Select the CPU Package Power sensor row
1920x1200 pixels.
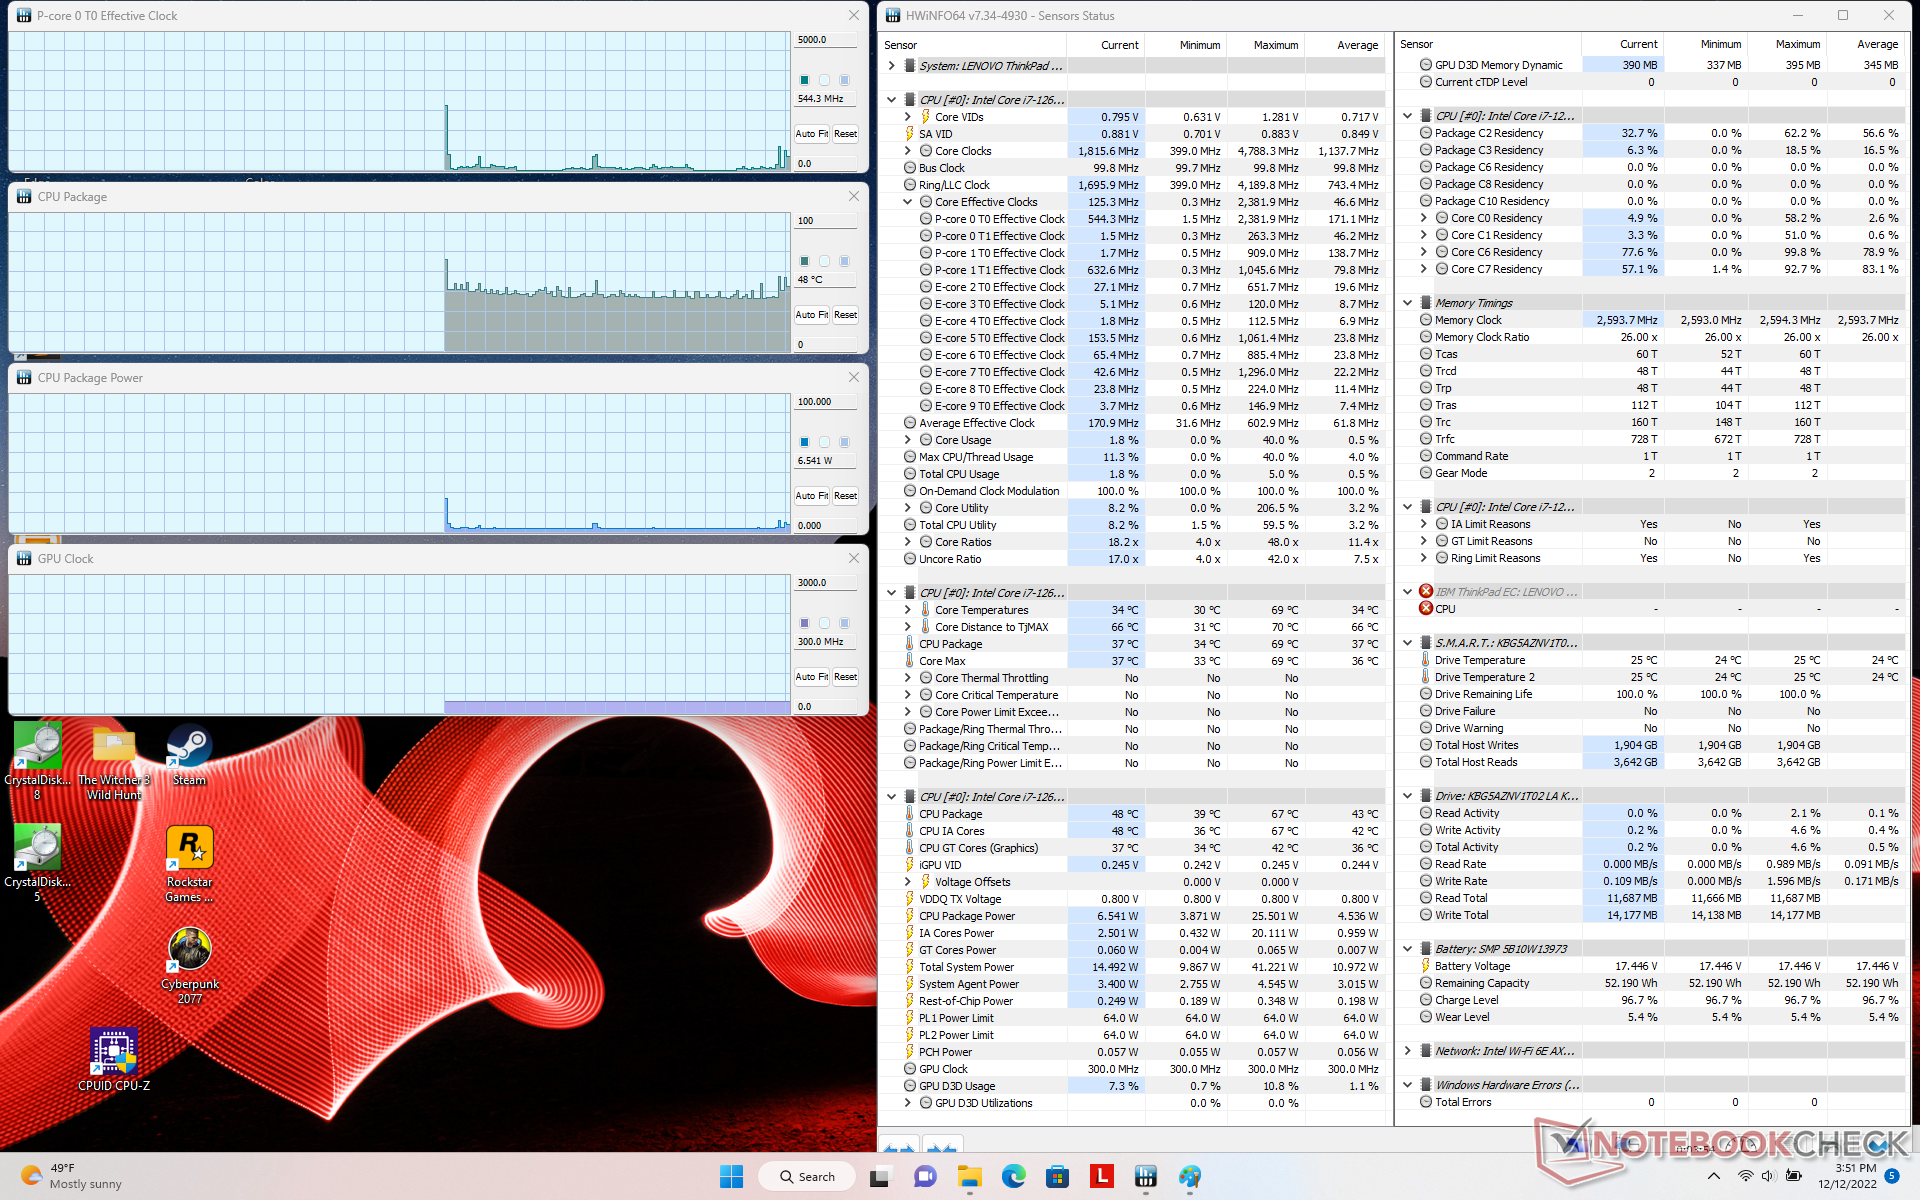(x=966, y=916)
